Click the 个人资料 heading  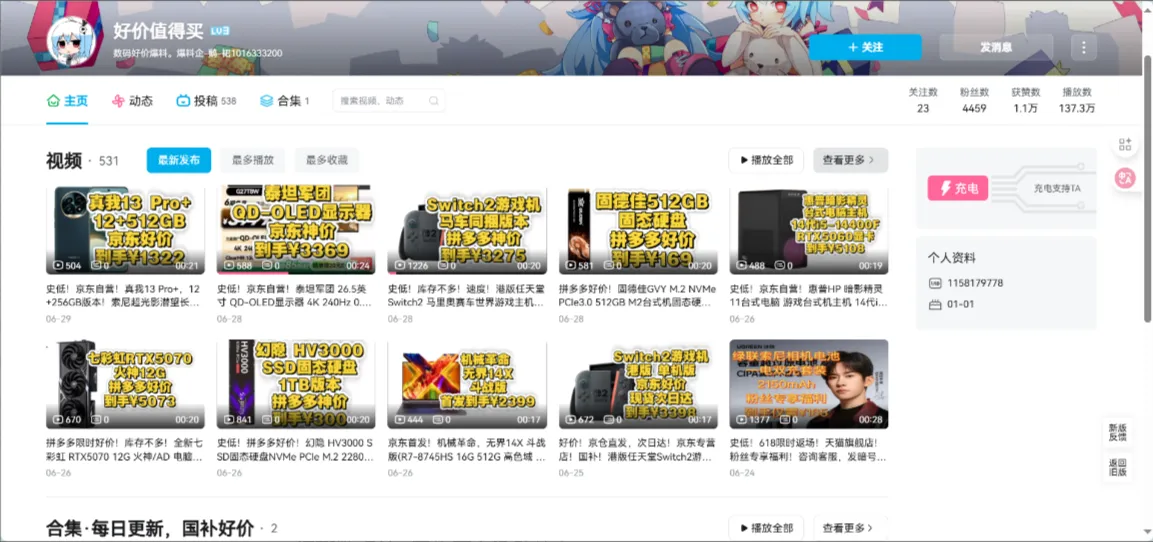[x=952, y=258]
